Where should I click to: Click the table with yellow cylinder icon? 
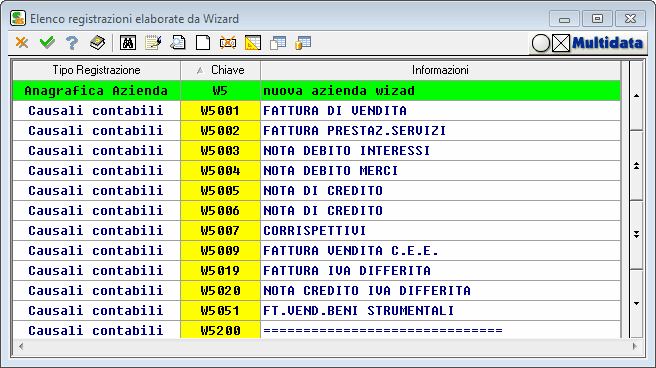pyautogui.click(x=303, y=43)
